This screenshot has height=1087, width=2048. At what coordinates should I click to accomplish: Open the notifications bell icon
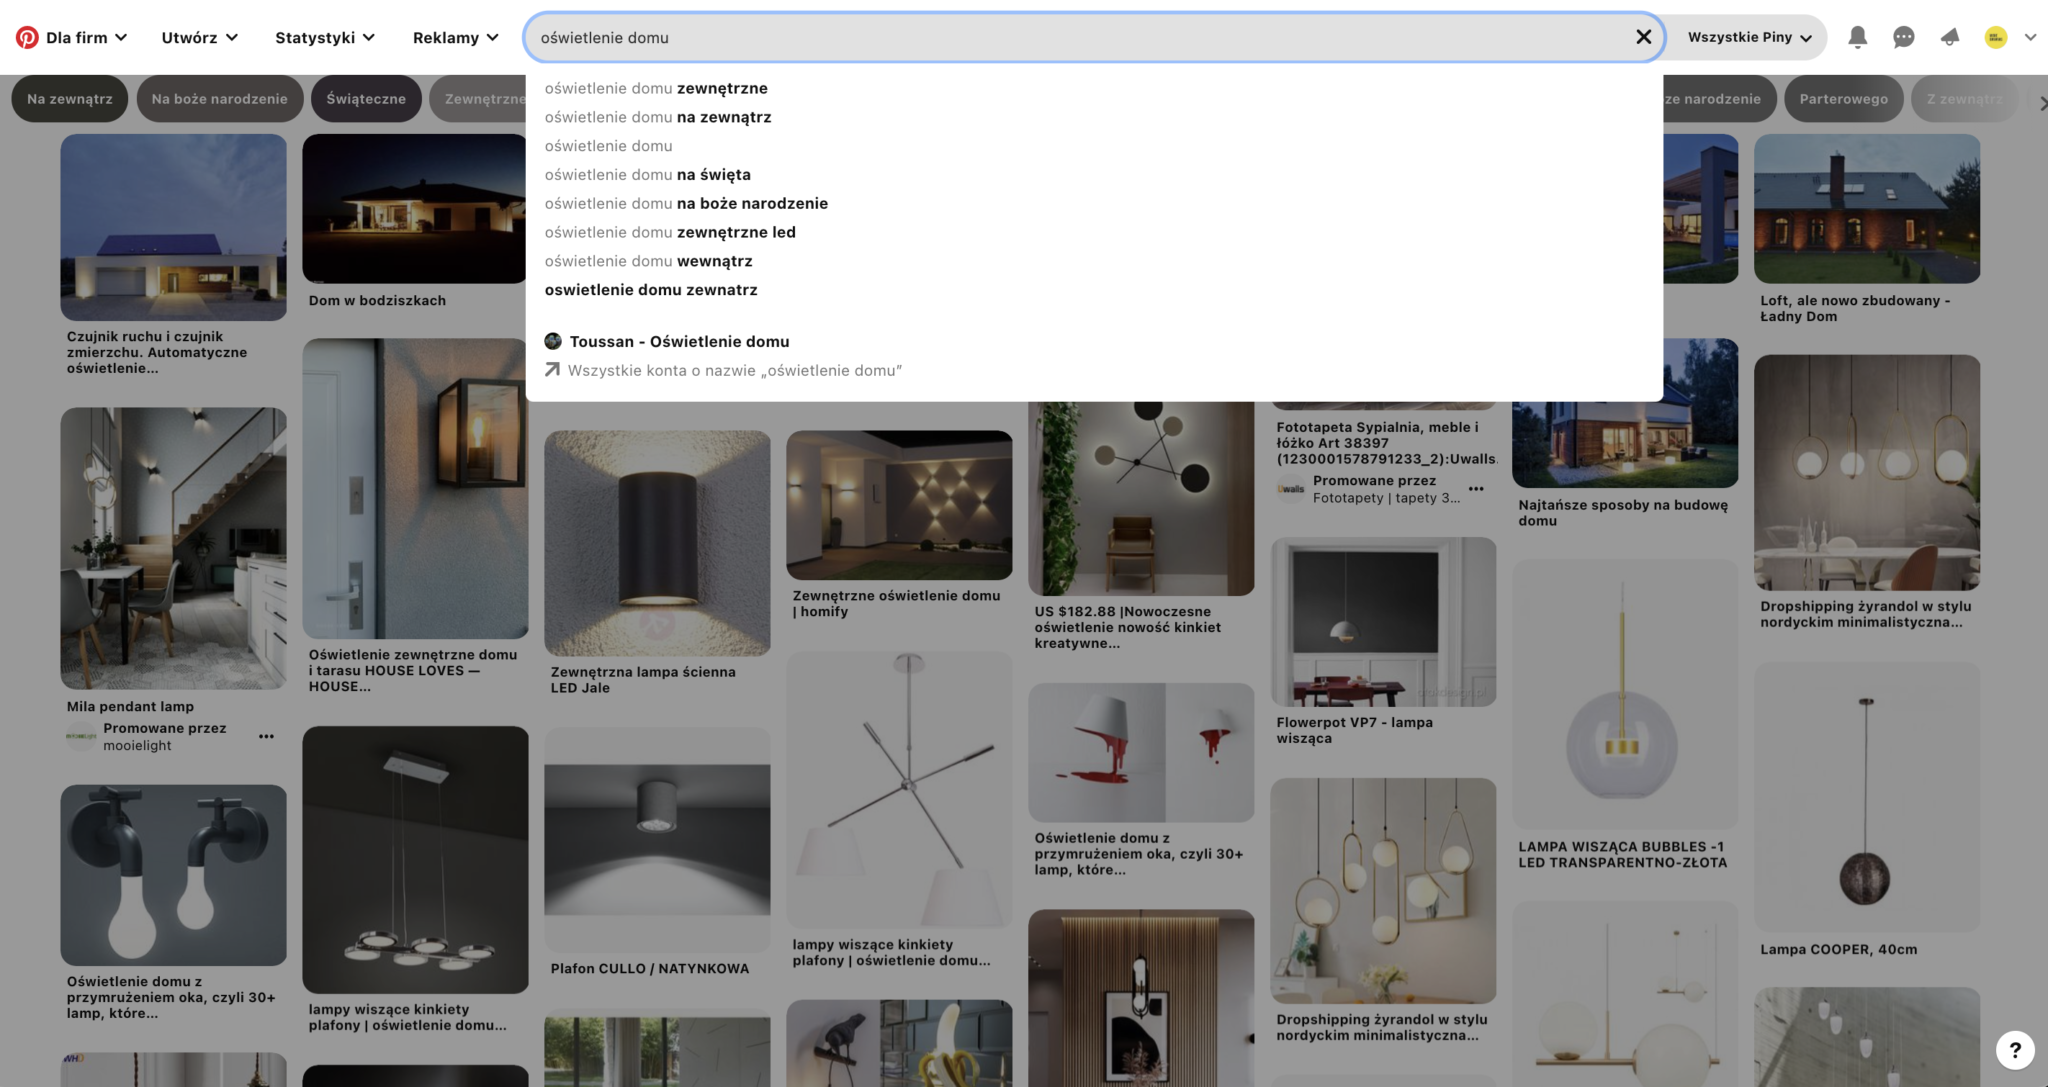pos(1858,37)
